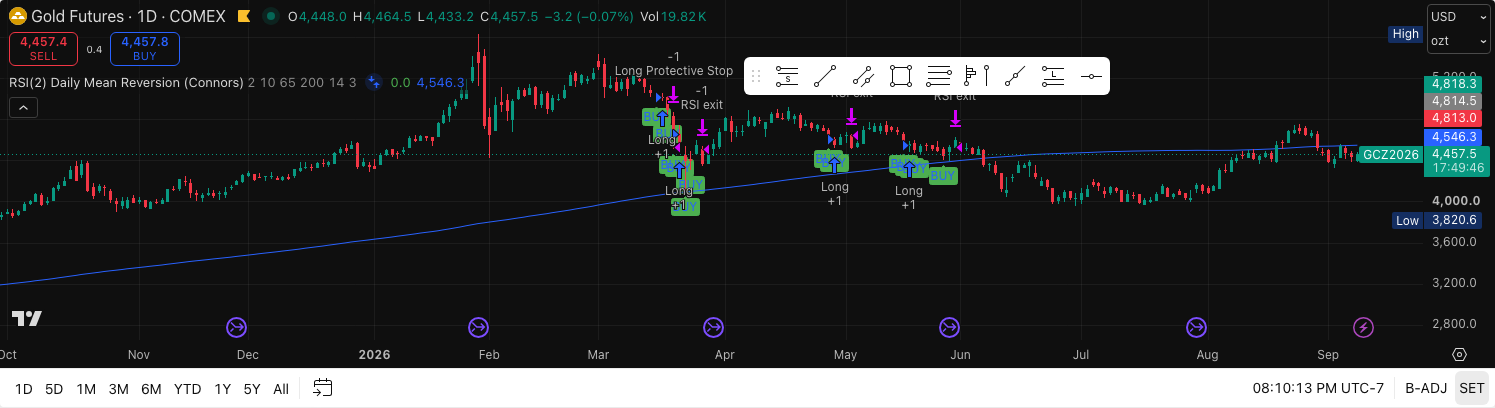The image size is (1495, 408).
Task: Choose the trend line drawing tool
Action: click(x=825, y=76)
